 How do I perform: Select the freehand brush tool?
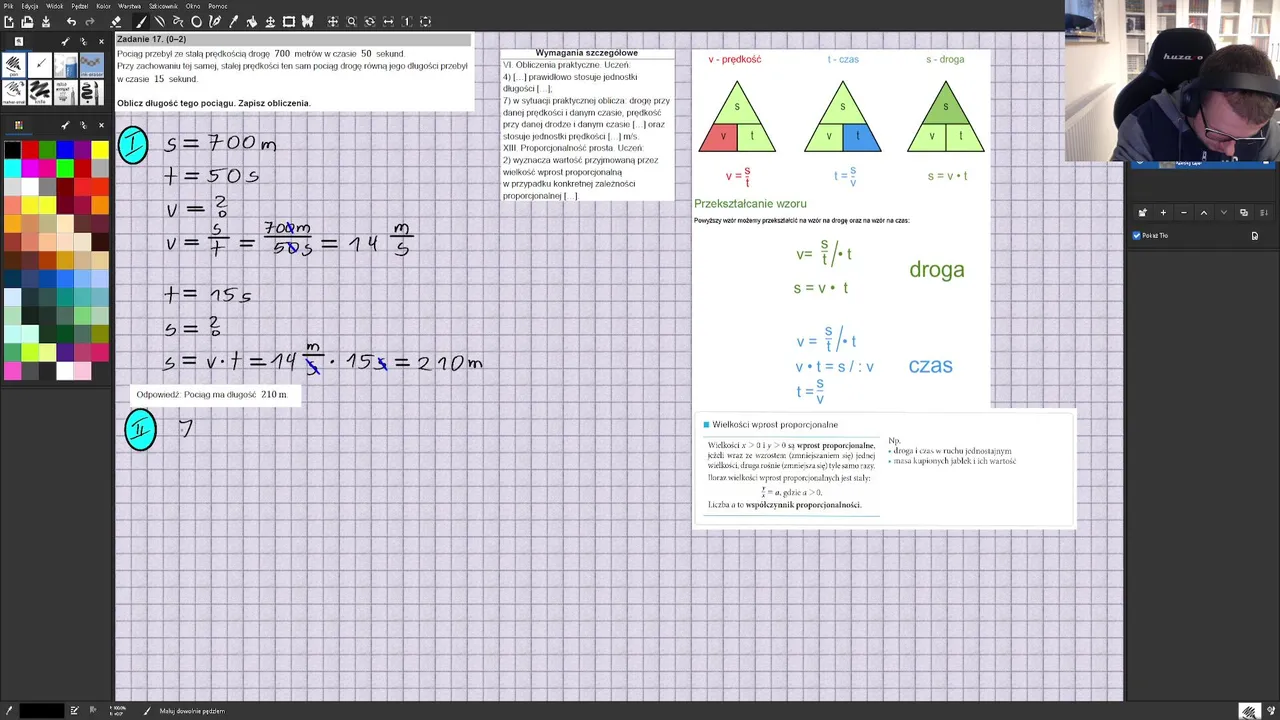pos(141,22)
